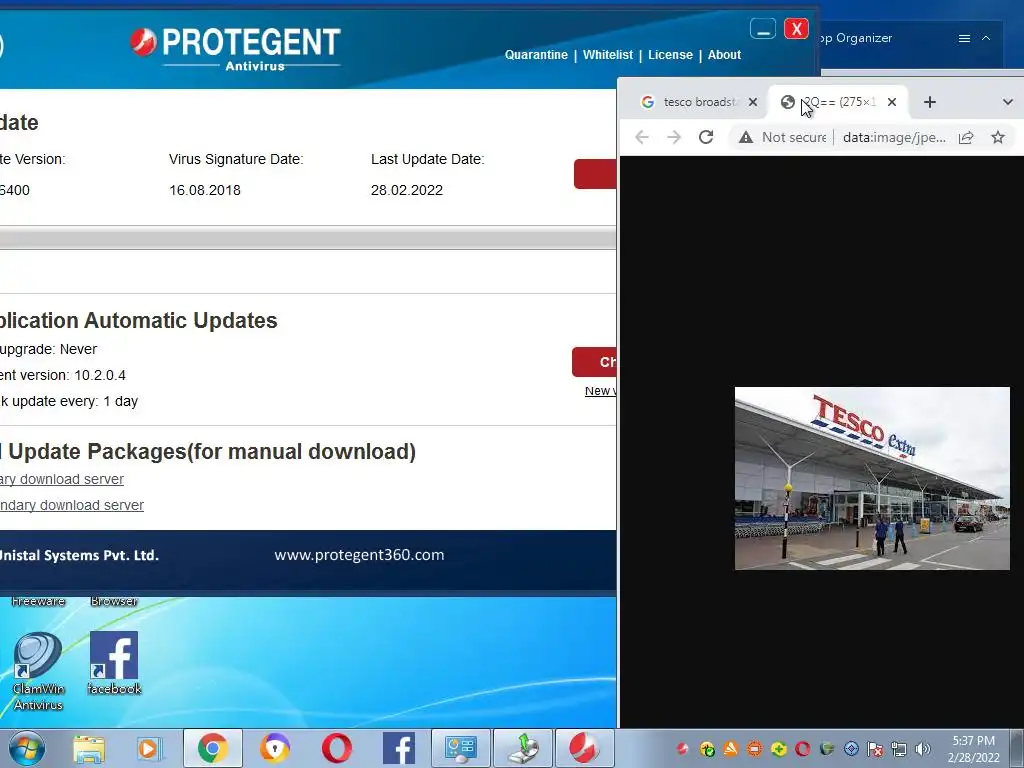Expand Chrome tab search dropdown arrow

tap(1008, 102)
